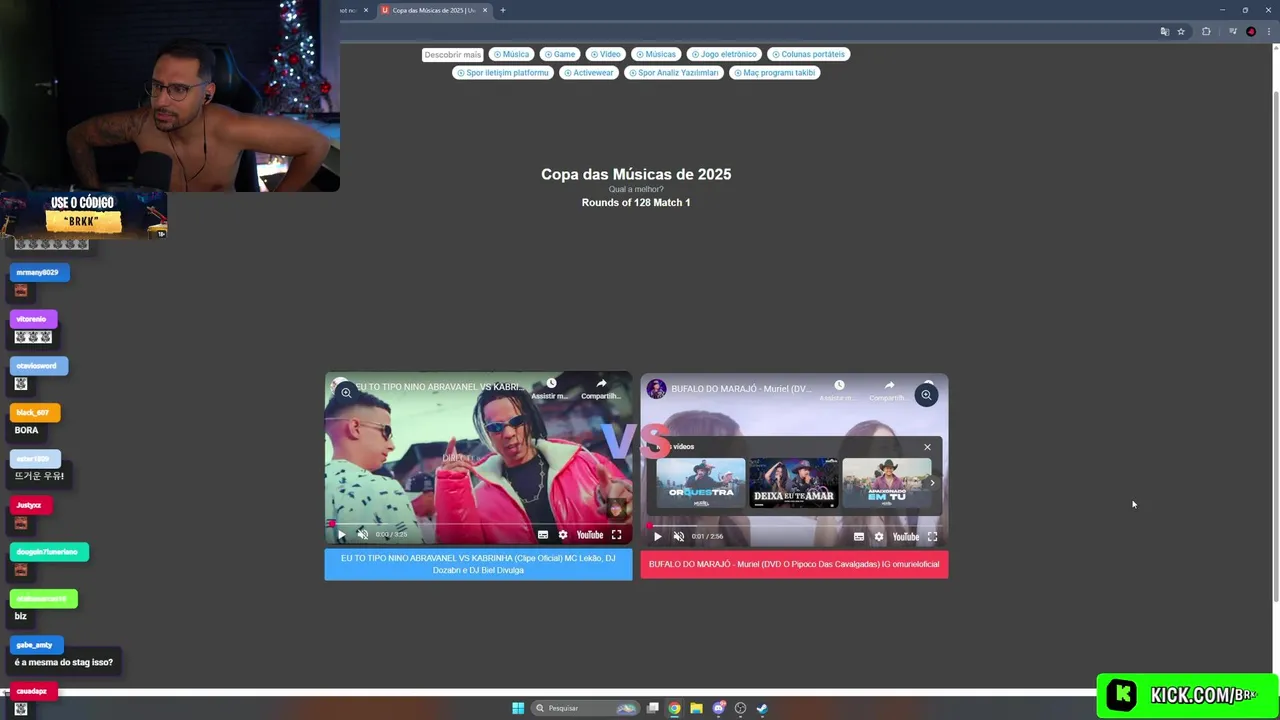Click the right video's magnifier zoom icon
This screenshot has width=1280, height=720.
coord(926,395)
